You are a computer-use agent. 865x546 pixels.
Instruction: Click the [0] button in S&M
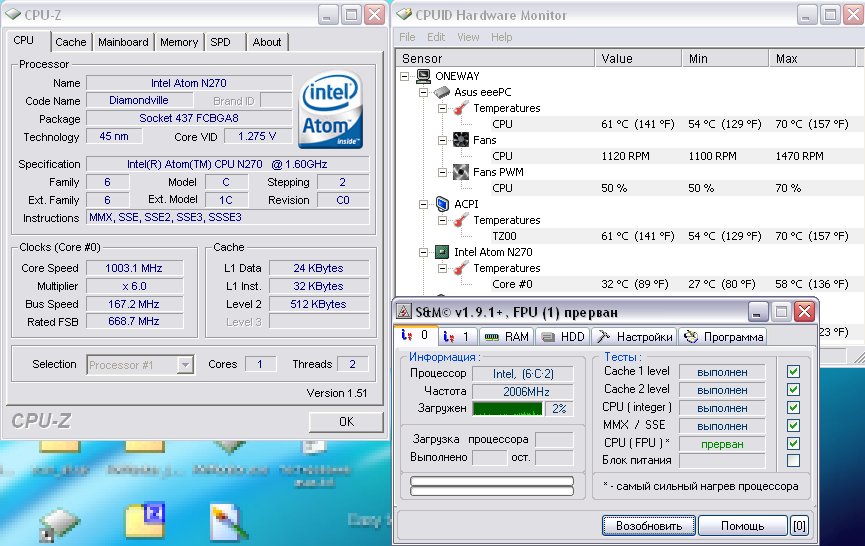tap(799, 526)
